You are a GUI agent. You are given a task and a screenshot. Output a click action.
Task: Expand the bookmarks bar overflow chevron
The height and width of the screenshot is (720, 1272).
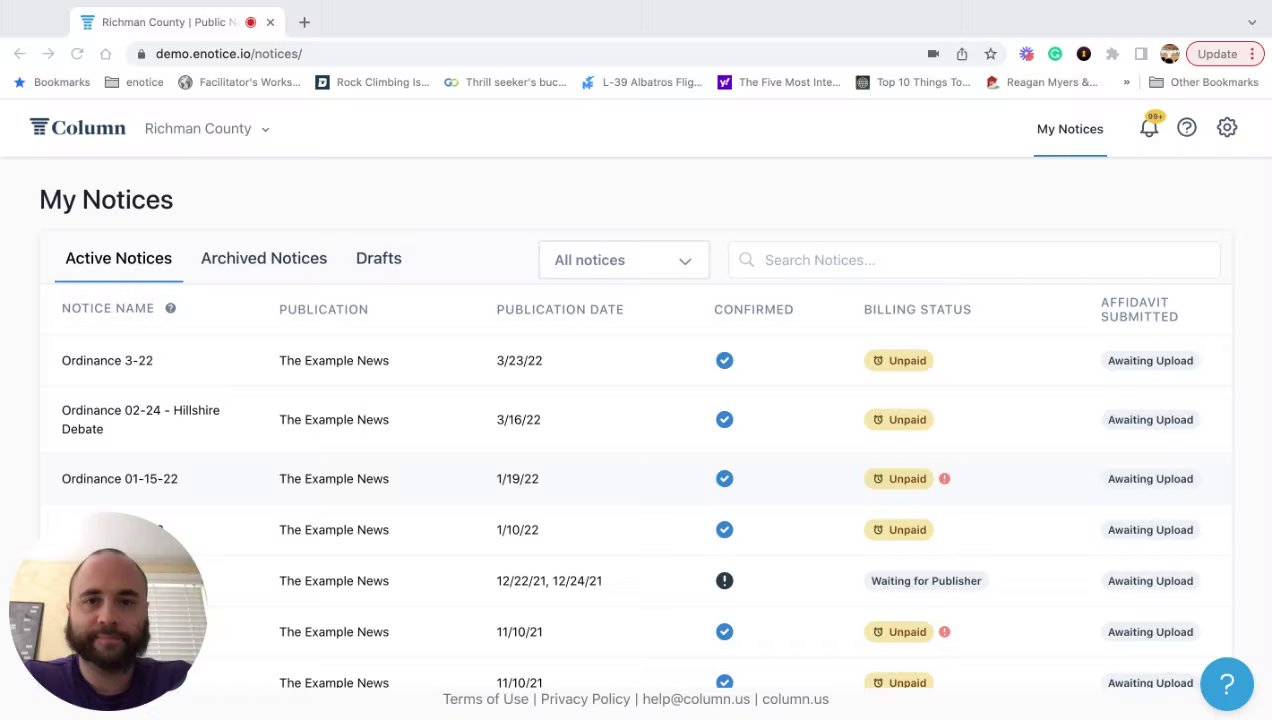(1126, 82)
